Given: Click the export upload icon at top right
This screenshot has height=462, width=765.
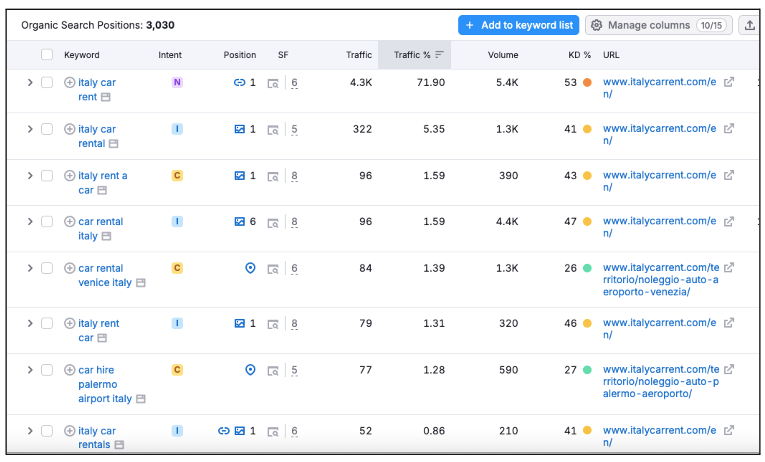Looking at the screenshot, I should pyautogui.click(x=748, y=25).
